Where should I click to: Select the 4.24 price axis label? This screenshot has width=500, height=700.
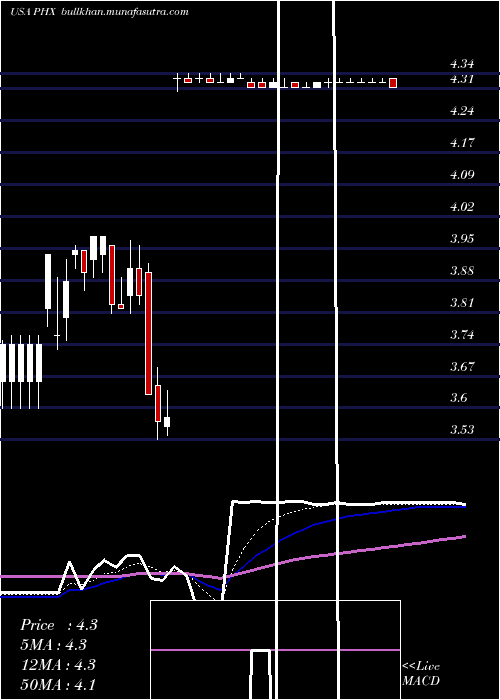462,111
